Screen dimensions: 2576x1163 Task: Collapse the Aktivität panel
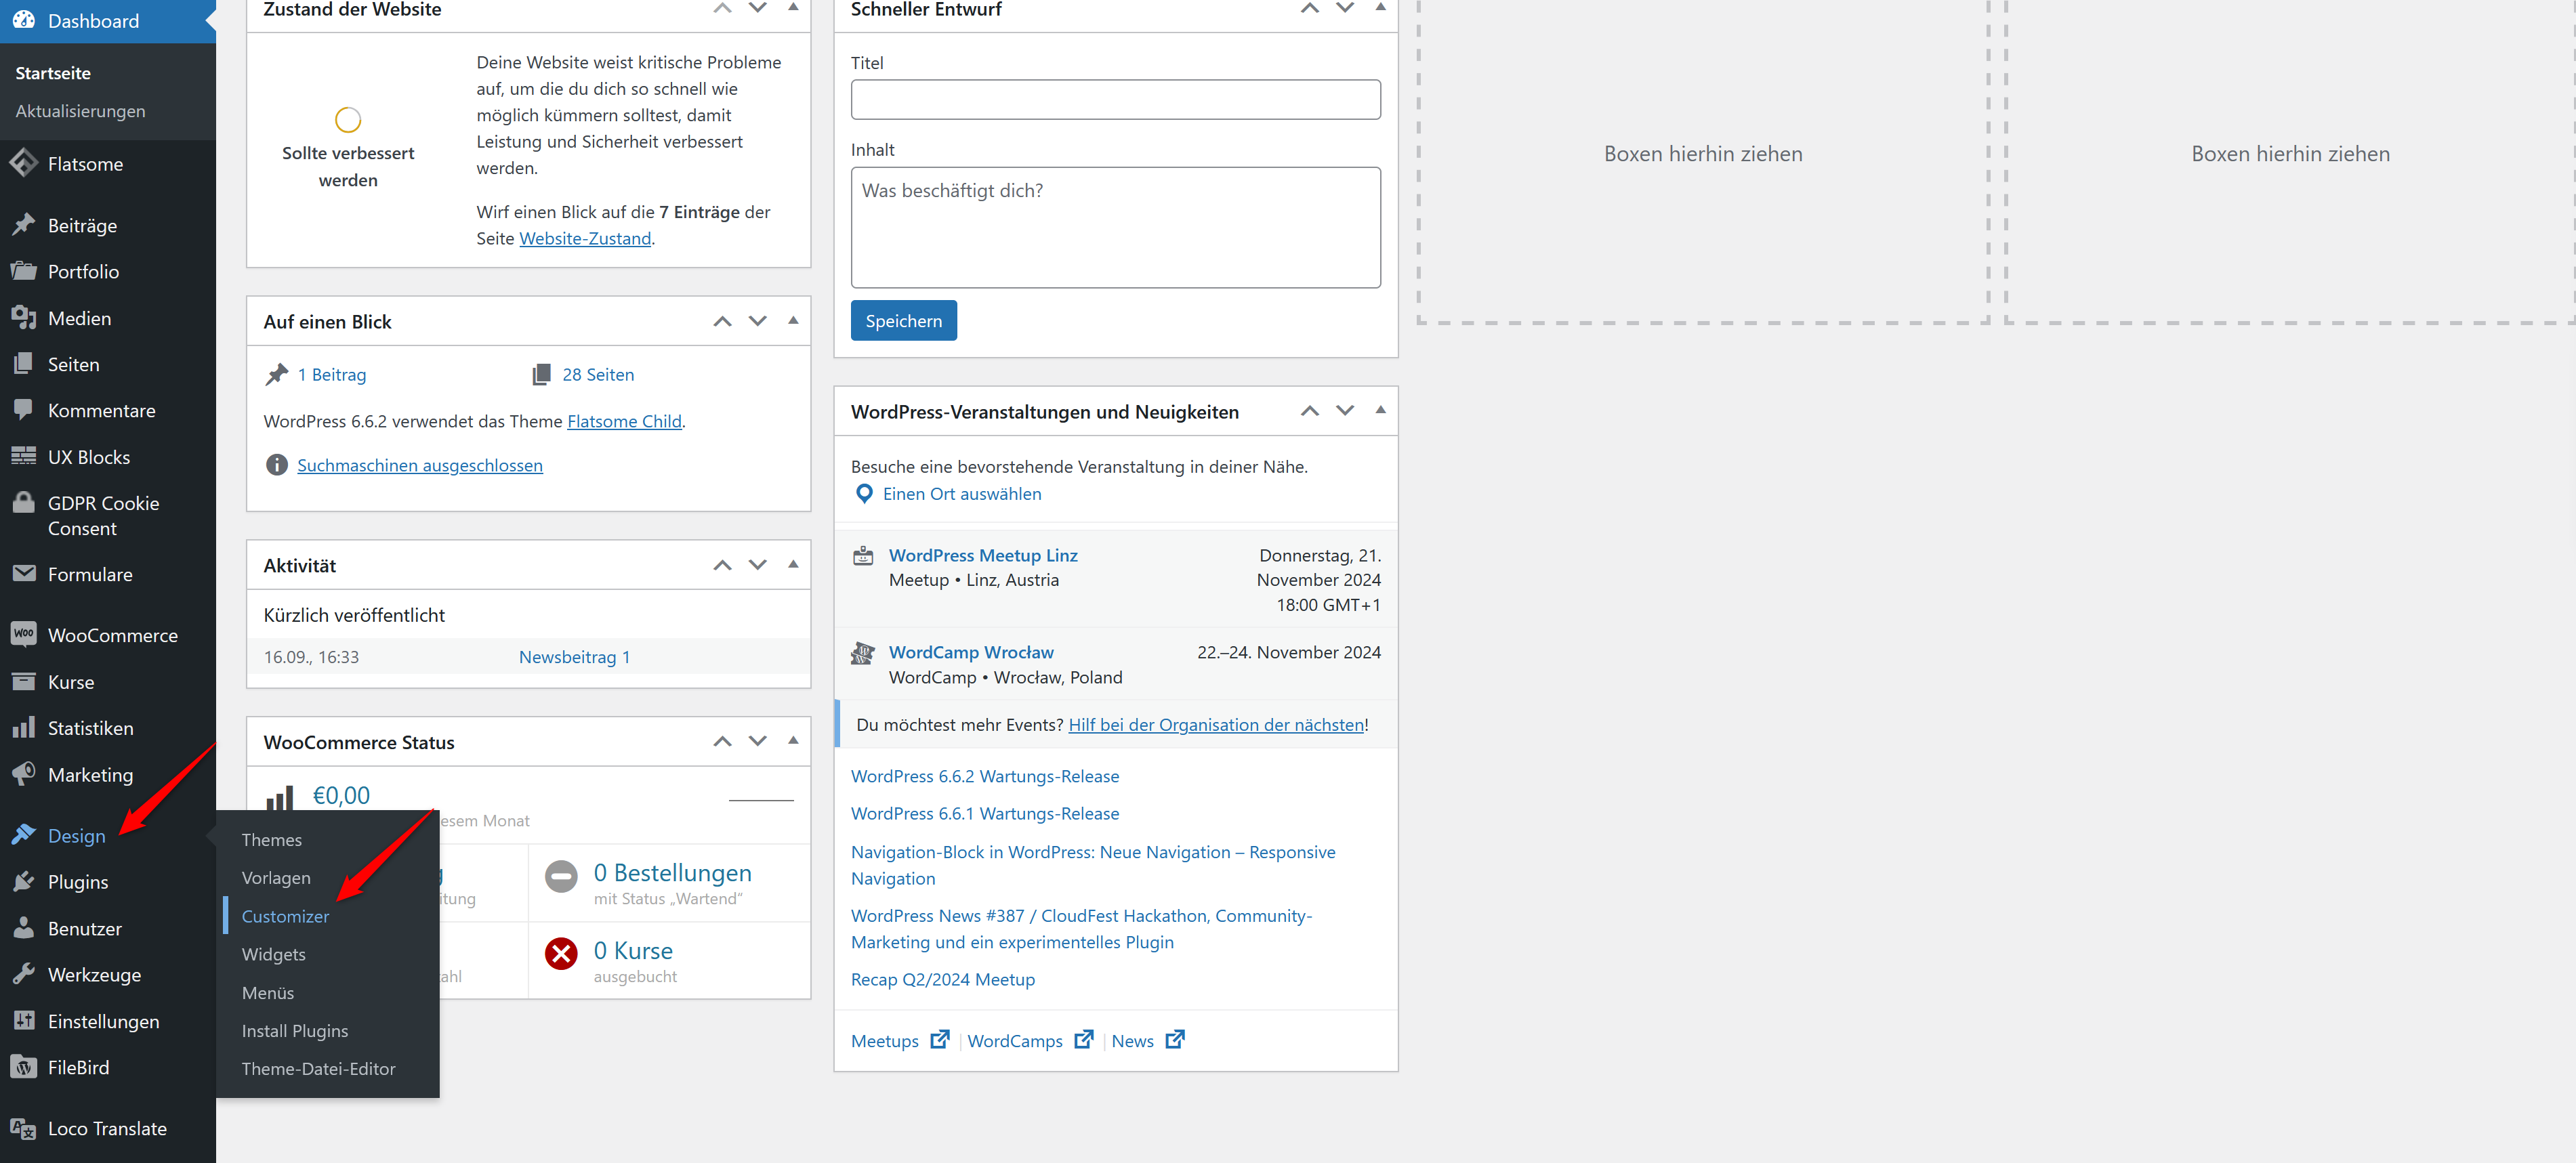[793, 564]
